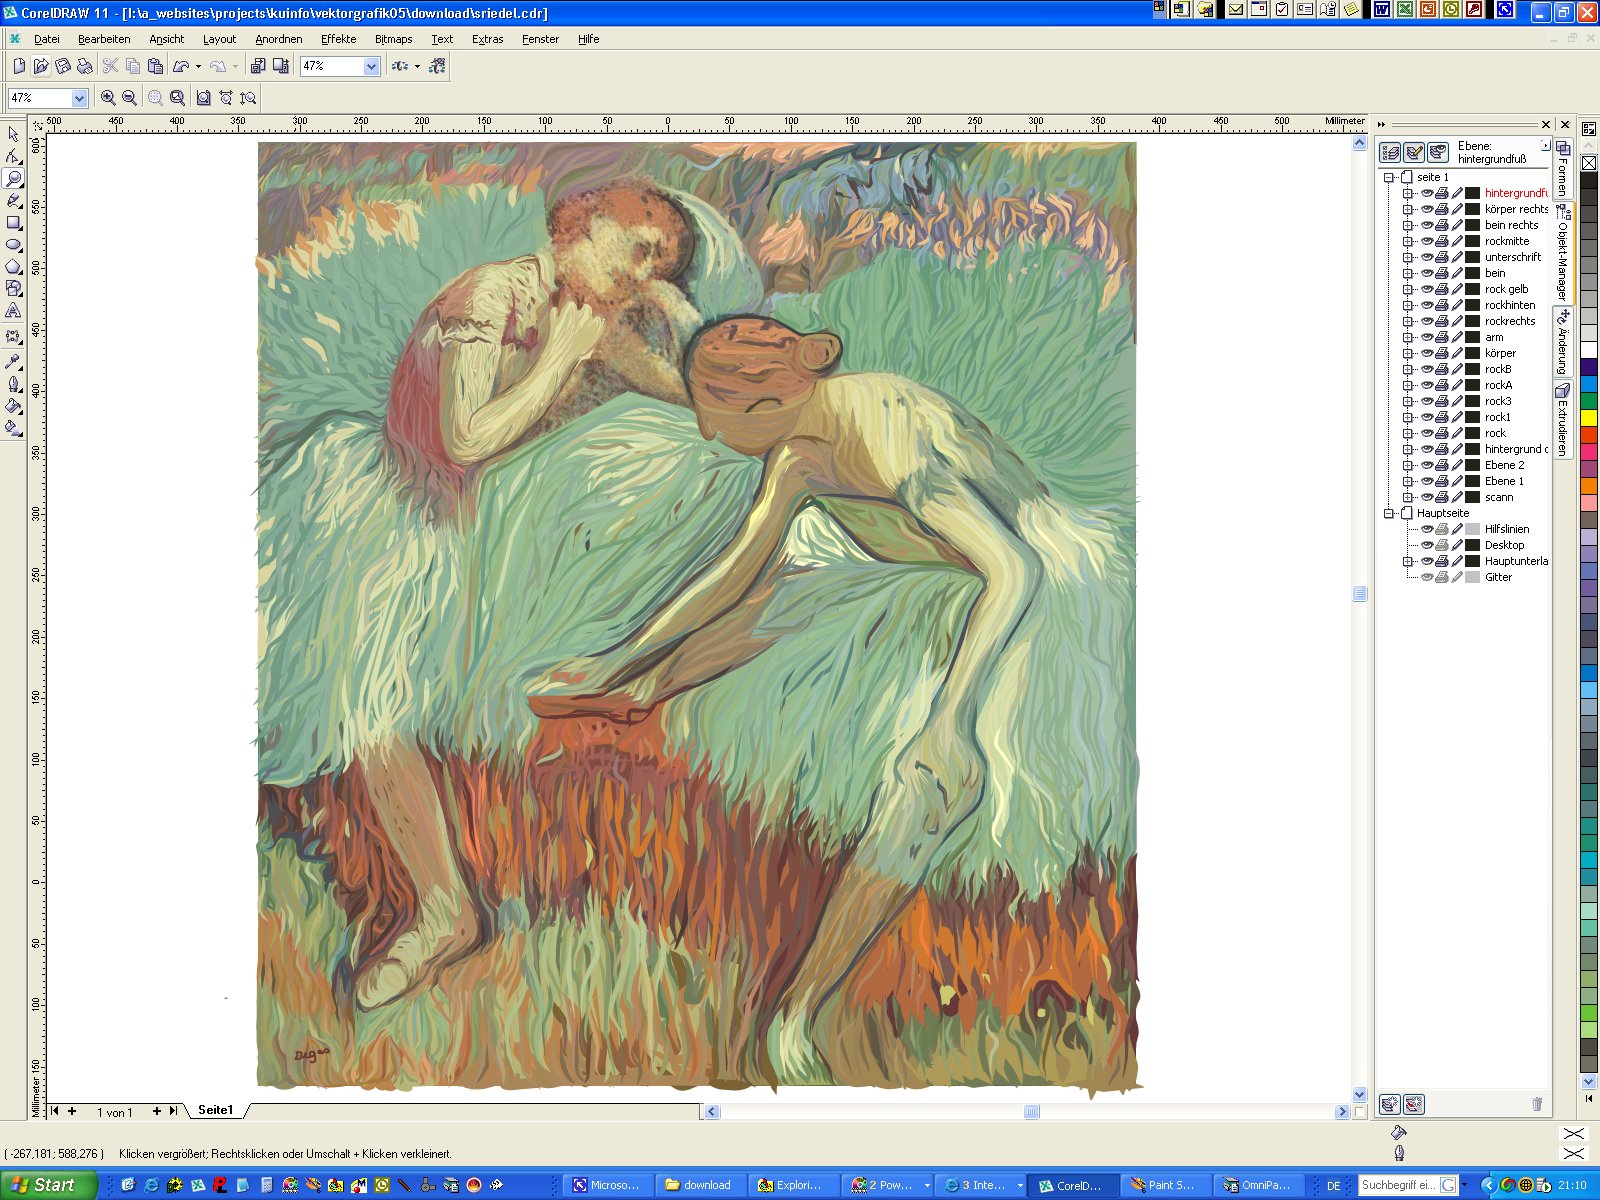Click the Import icon
1600x1200 pixels.
[x=258, y=66]
